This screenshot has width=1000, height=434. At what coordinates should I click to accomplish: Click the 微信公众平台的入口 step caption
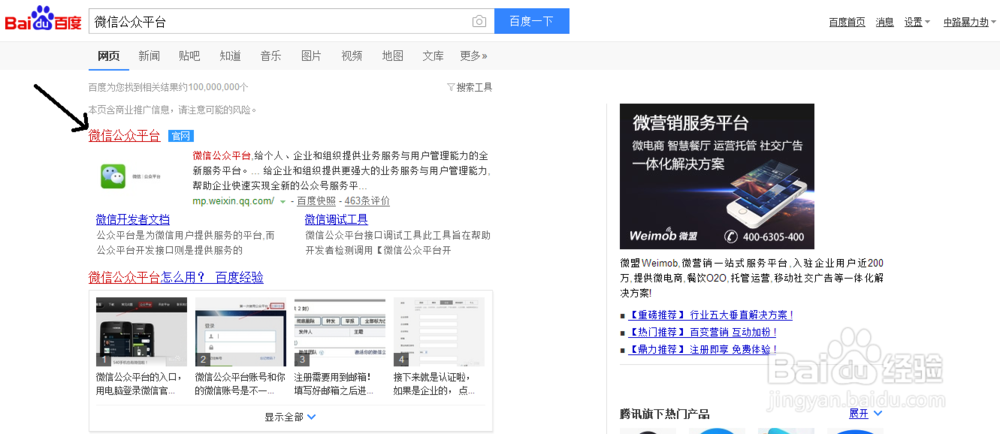click(x=140, y=383)
